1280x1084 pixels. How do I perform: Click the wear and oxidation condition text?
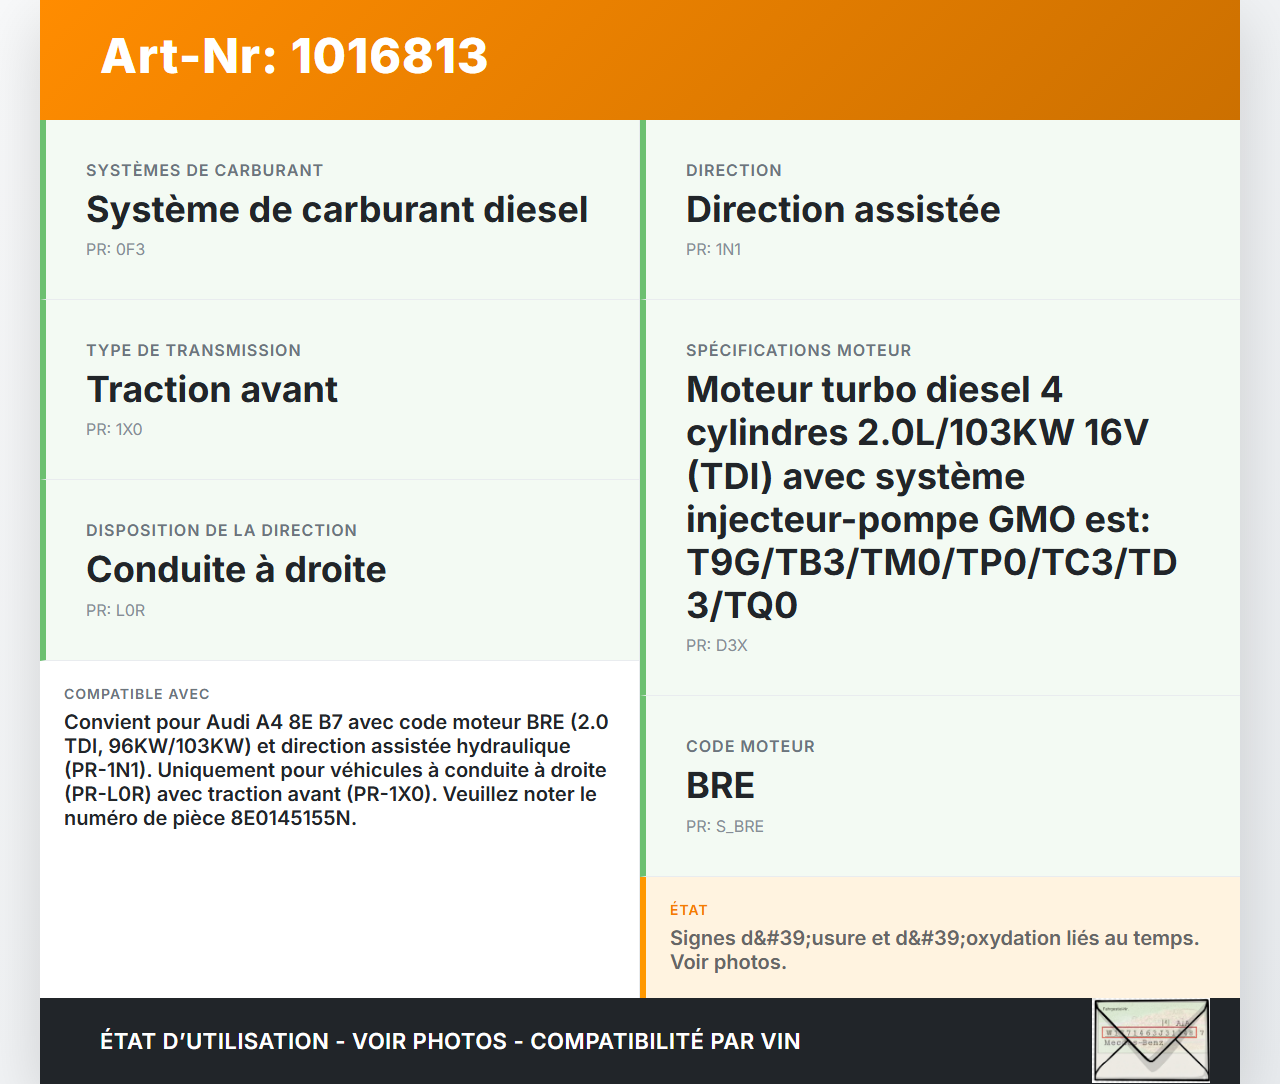(934, 950)
